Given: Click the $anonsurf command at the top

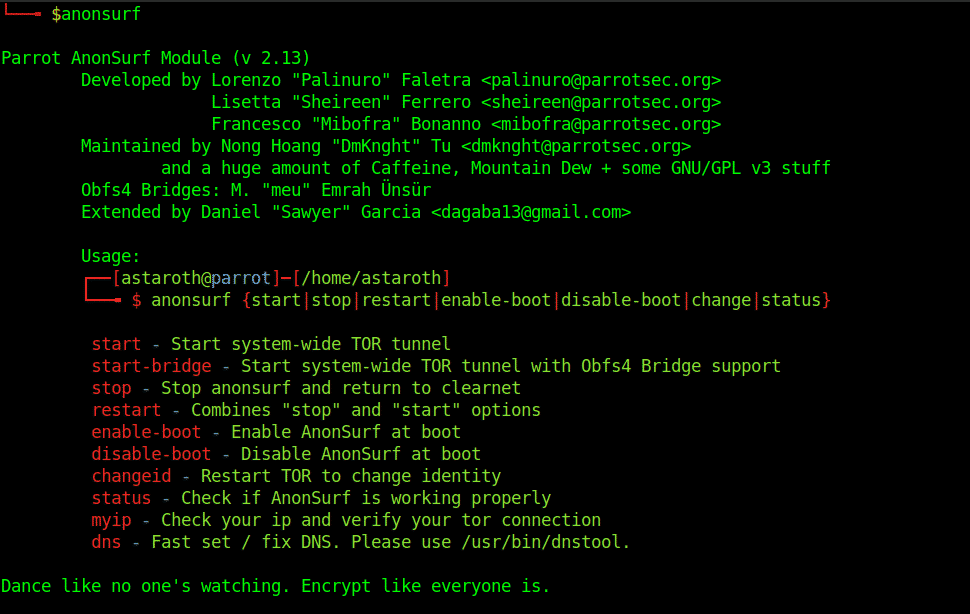Looking at the screenshot, I should pos(96,14).
